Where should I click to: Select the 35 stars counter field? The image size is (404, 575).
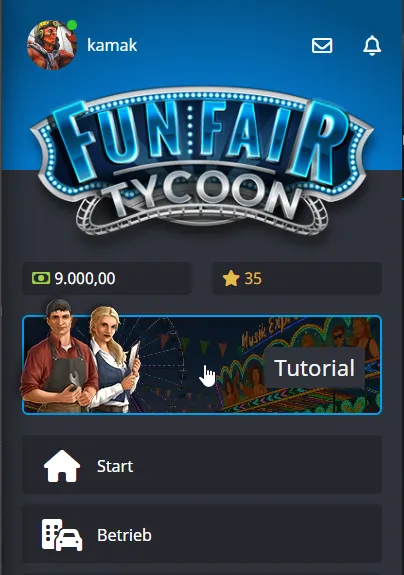pyautogui.click(x=297, y=278)
